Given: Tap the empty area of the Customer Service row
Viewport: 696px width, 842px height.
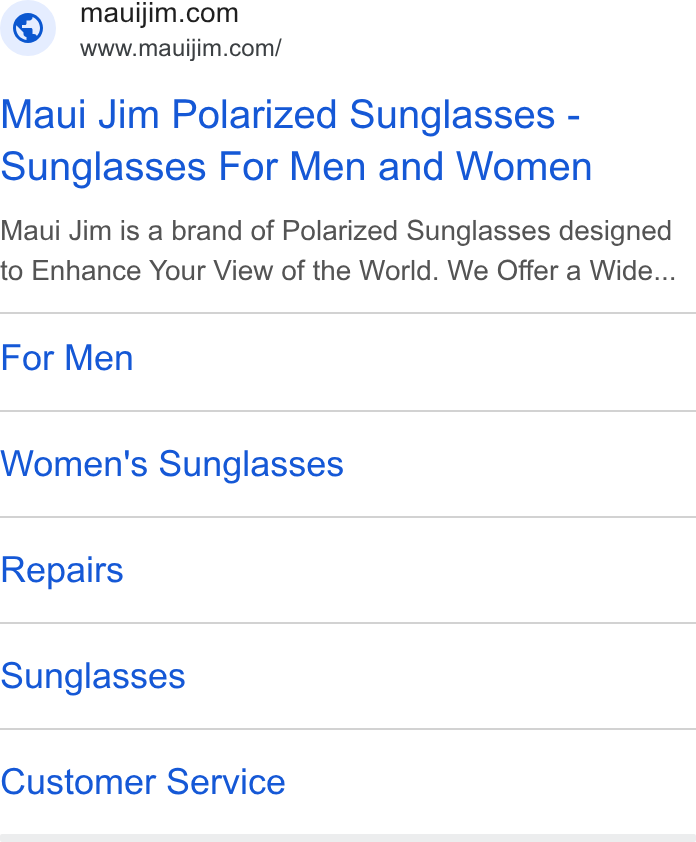Looking at the screenshot, I should pyautogui.click(x=490, y=782).
